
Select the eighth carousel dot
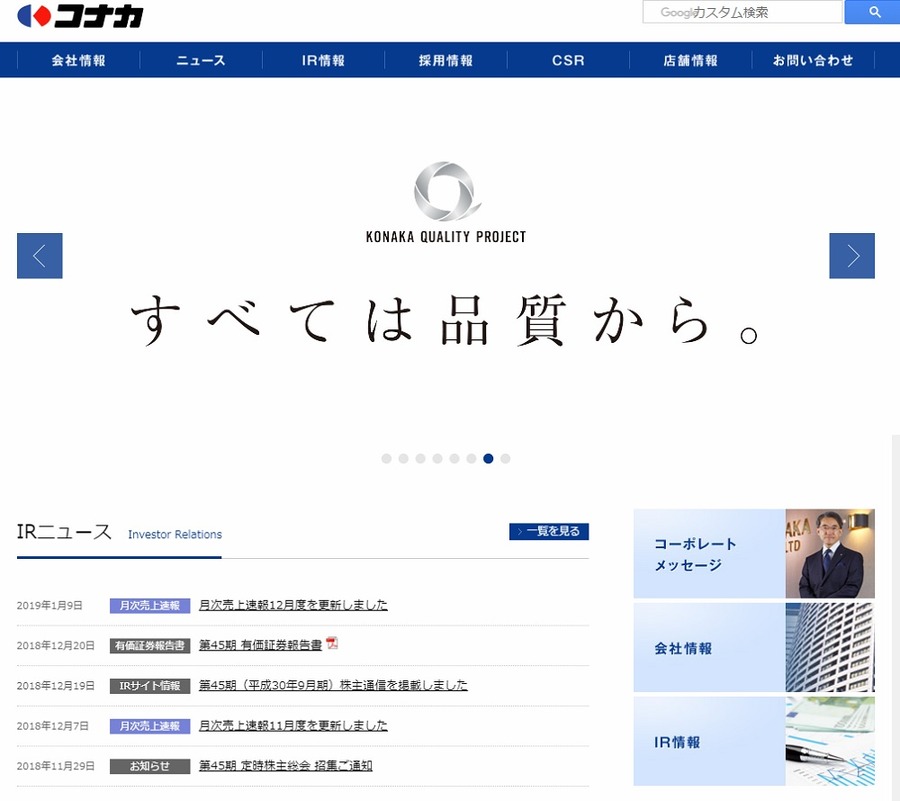coord(505,458)
